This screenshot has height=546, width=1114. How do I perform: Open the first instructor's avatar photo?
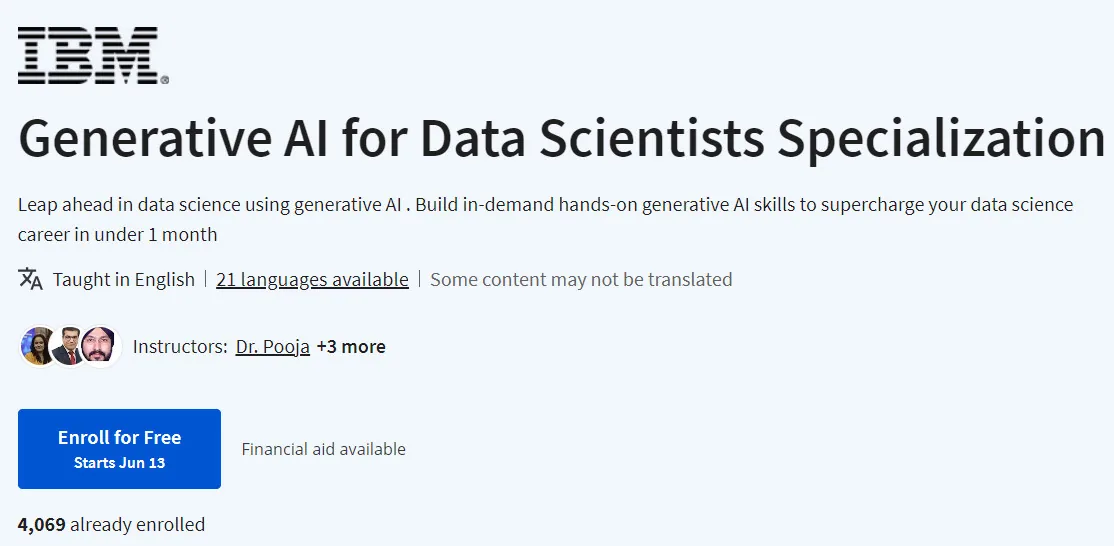tap(38, 346)
